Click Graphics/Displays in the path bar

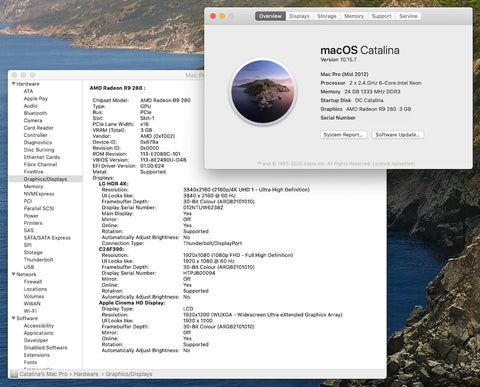pos(129,374)
